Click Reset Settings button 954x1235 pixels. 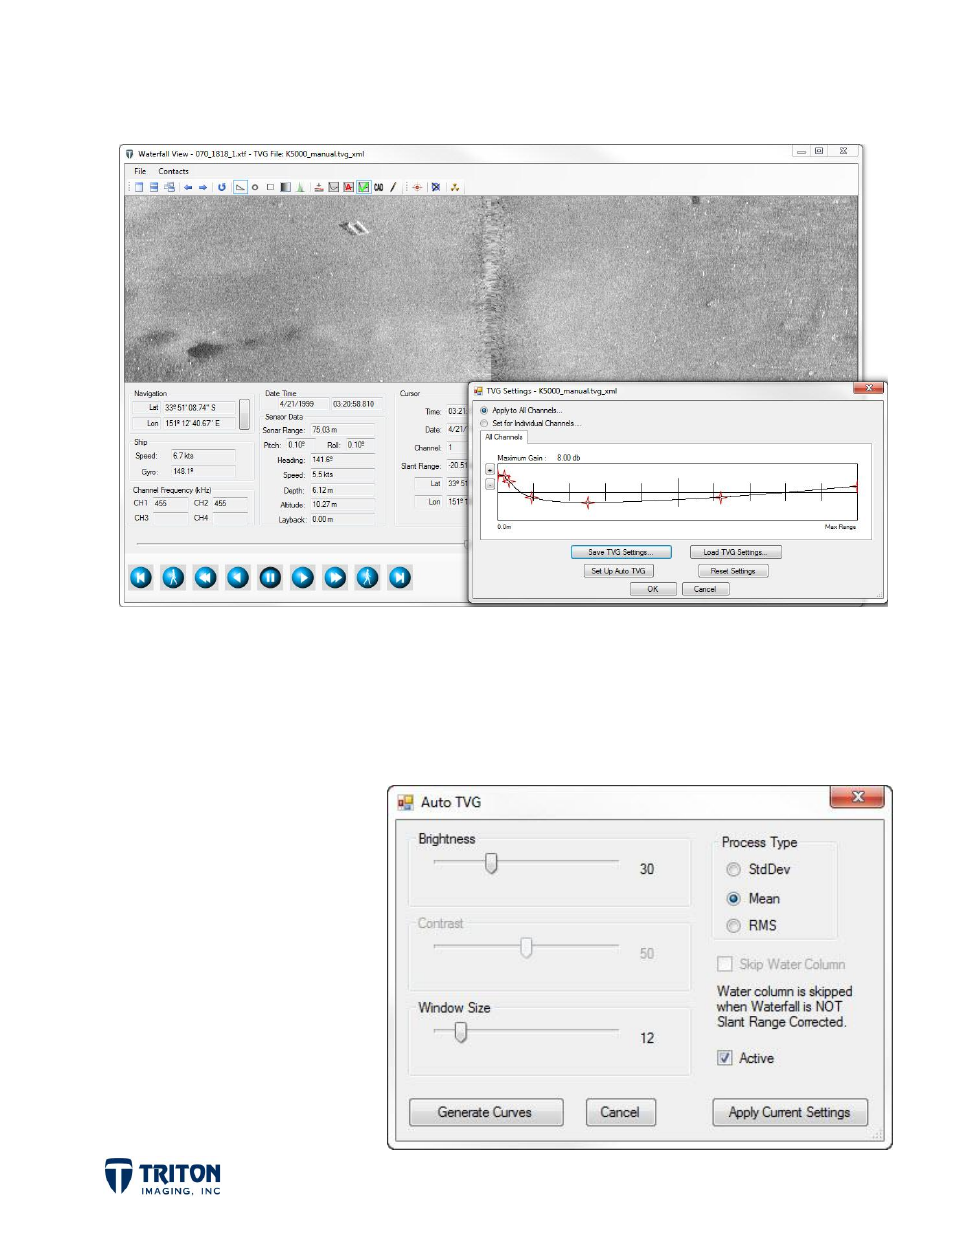pos(733,571)
